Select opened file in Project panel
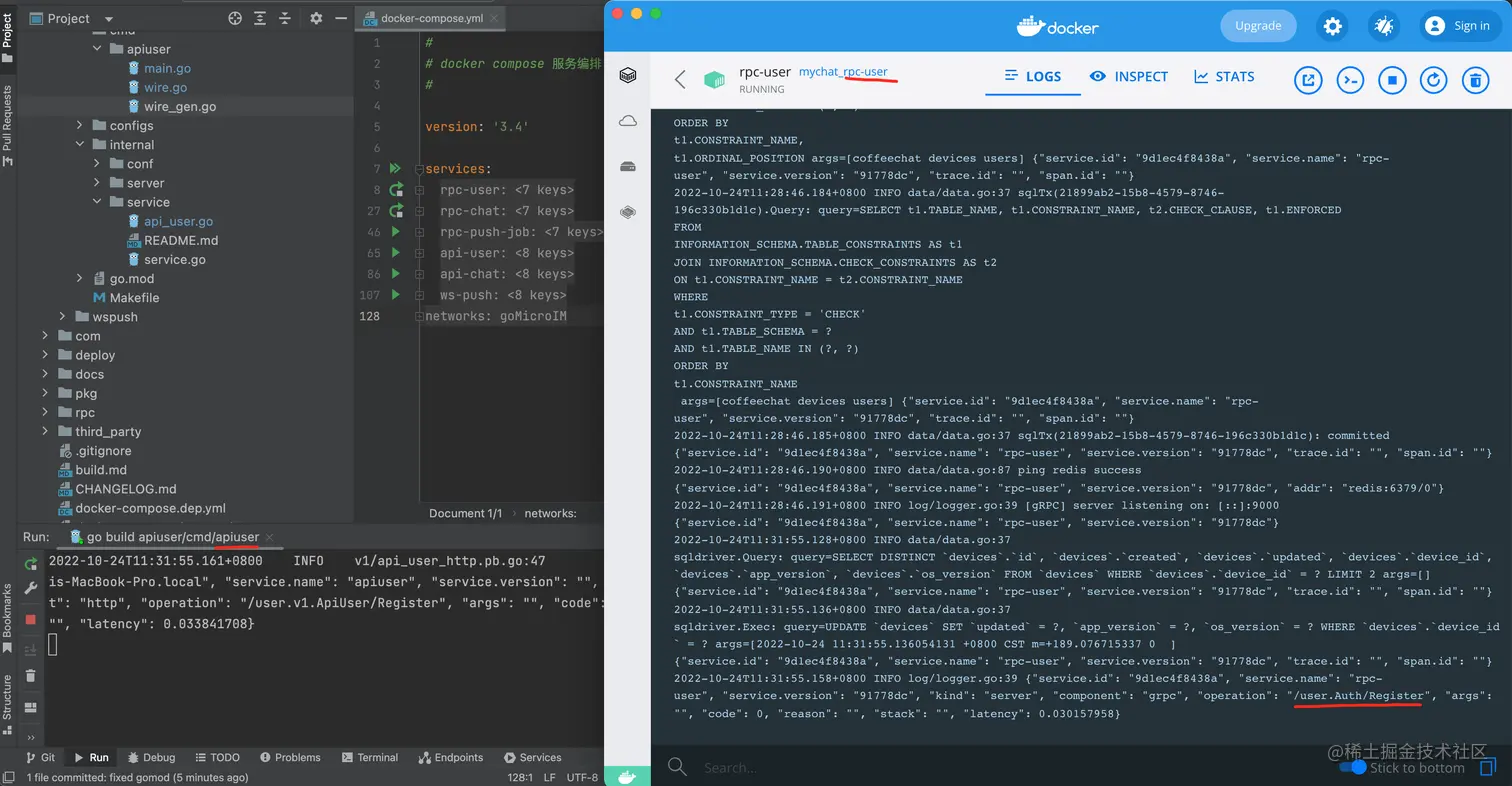The height and width of the screenshot is (786, 1512). pos(235,18)
